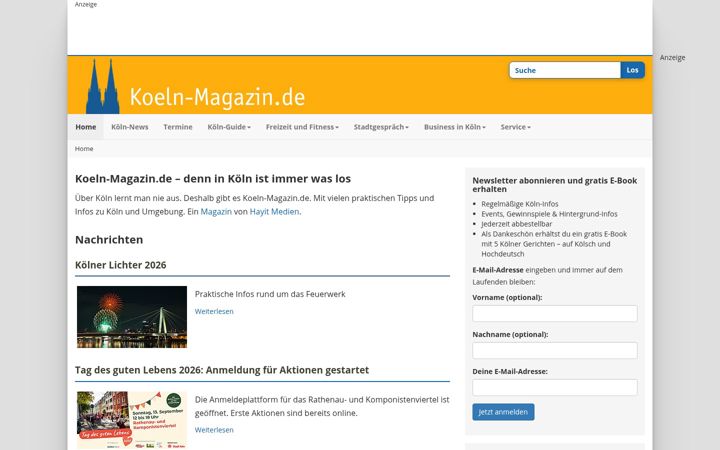Open the Tag des guten Lebens thumbnail
Screen dimensions: 720x450
pyautogui.click(x=132, y=420)
